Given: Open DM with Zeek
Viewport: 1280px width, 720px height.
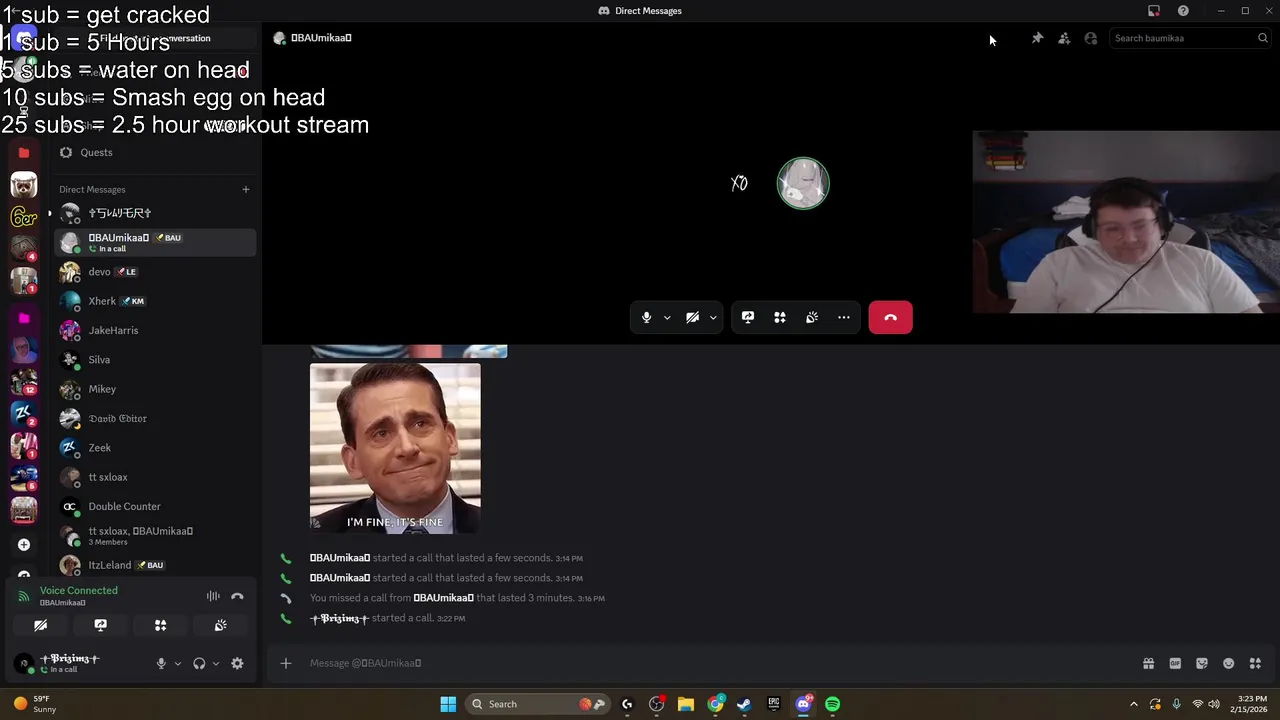Looking at the screenshot, I should coord(155,448).
